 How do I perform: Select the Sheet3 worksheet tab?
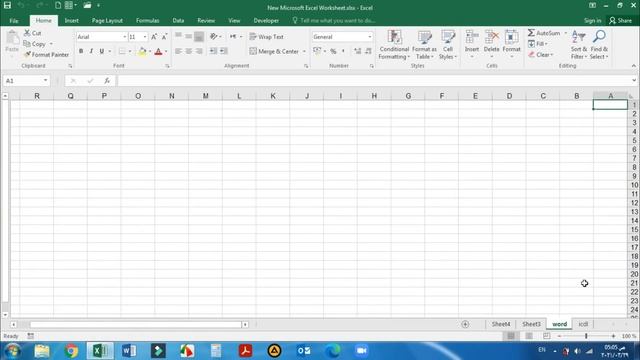(531, 324)
